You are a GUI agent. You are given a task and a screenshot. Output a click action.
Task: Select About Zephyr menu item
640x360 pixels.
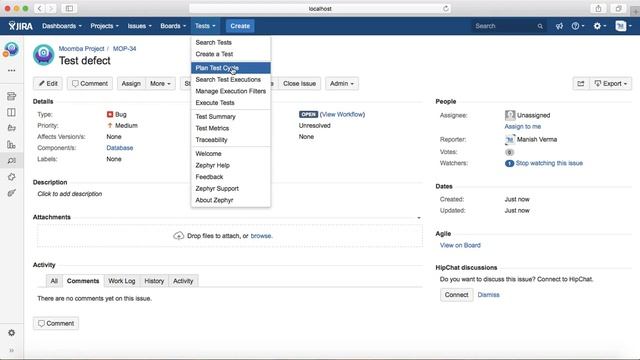click(x=231, y=200)
